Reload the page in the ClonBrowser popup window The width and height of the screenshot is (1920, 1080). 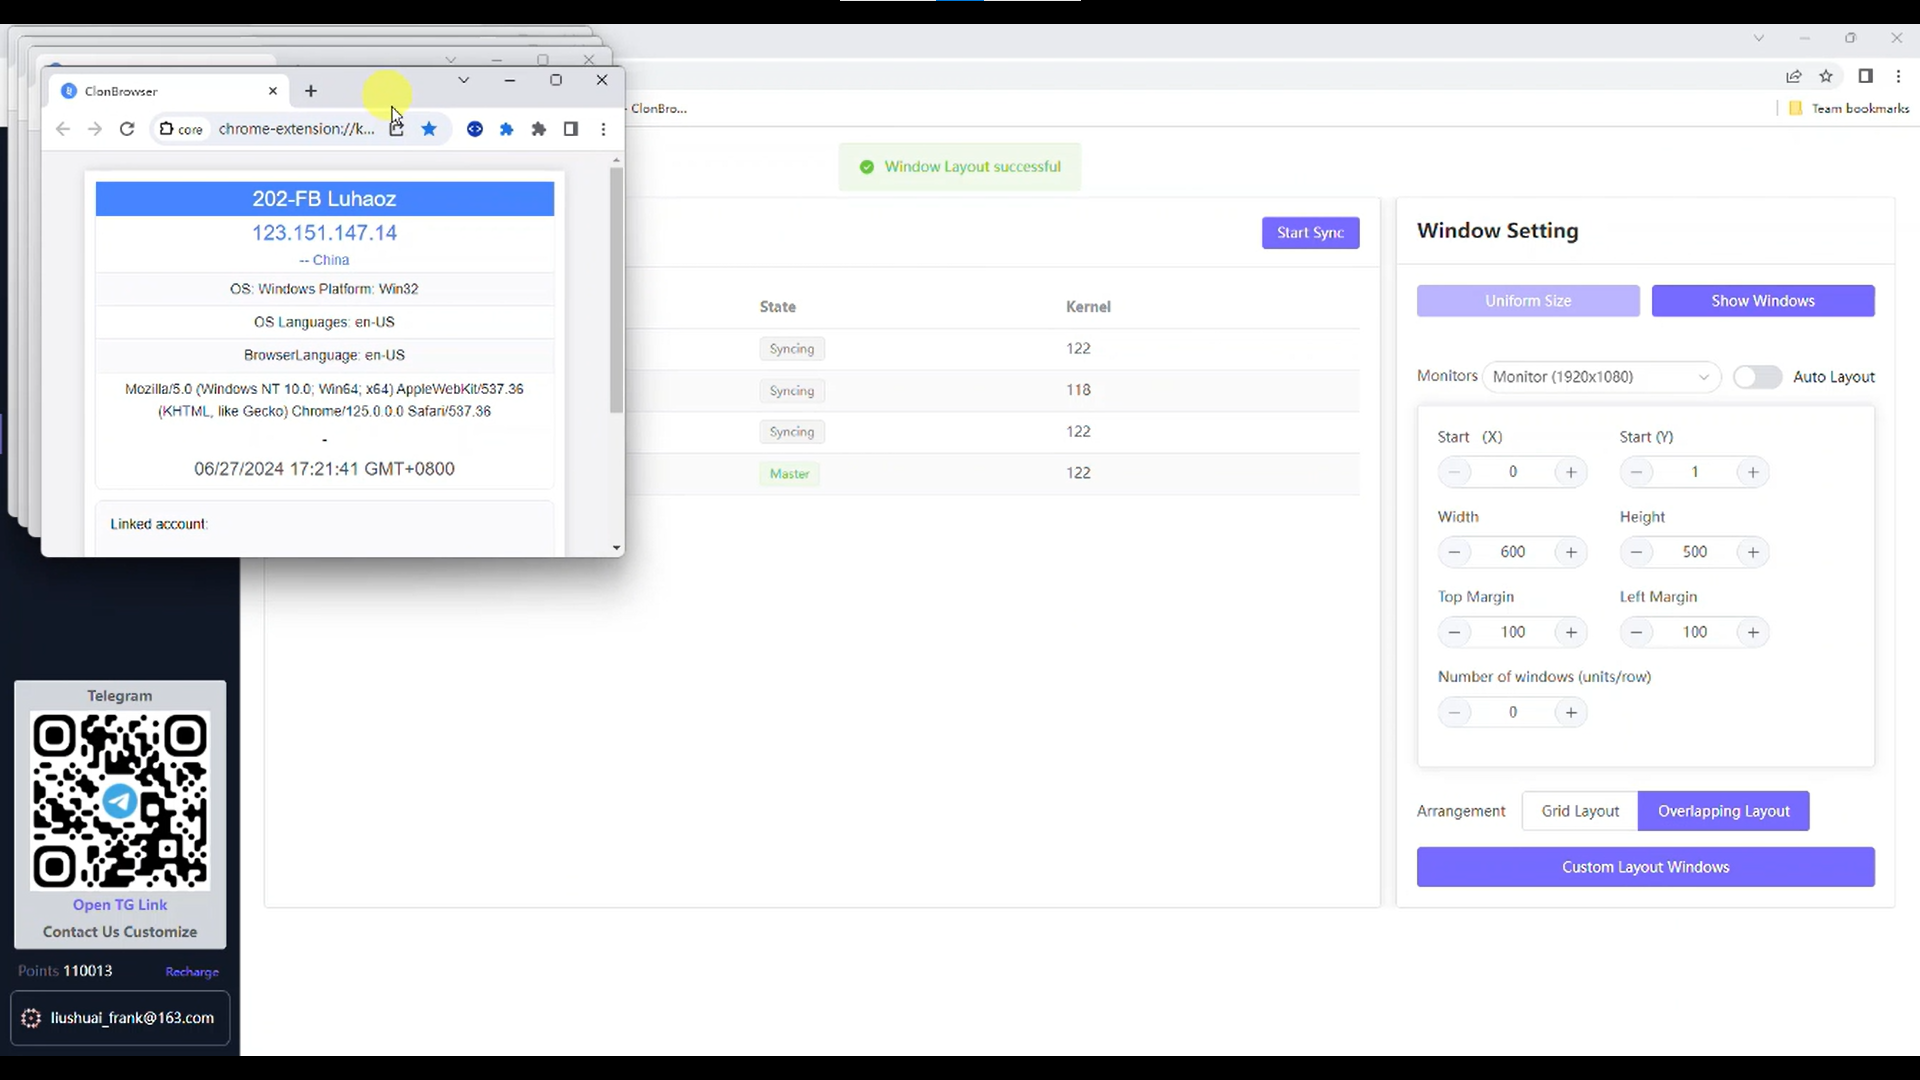127,129
